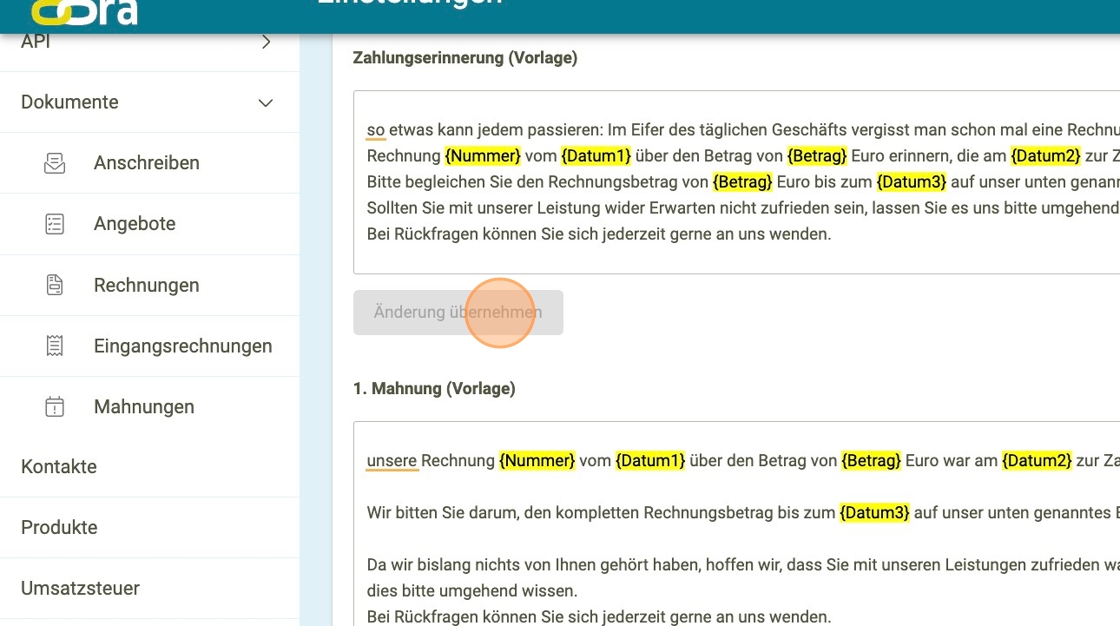
Task: Select Dokumente in the sidebar
Action: pos(149,102)
